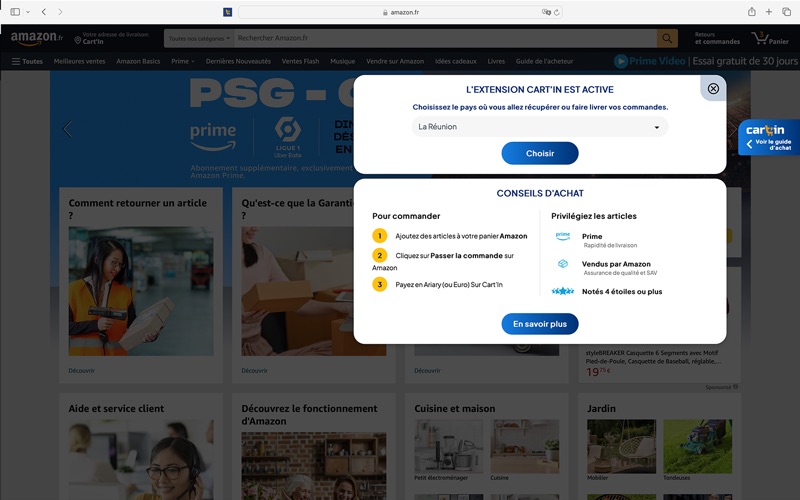
Task: Click the stars icon beside Notés 4 étoiles
Action: [563, 291]
